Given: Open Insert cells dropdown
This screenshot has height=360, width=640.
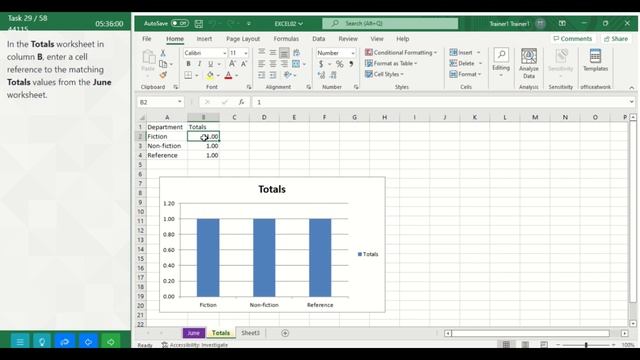Looking at the screenshot, I should pyautogui.click(x=465, y=52).
